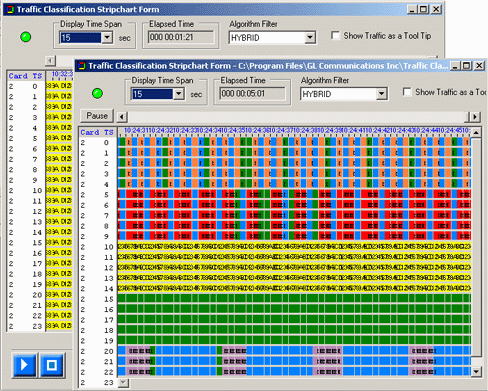The image size is (488, 391).
Task: Select the TS 23 row in the front window
Action: click(x=98, y=383)
